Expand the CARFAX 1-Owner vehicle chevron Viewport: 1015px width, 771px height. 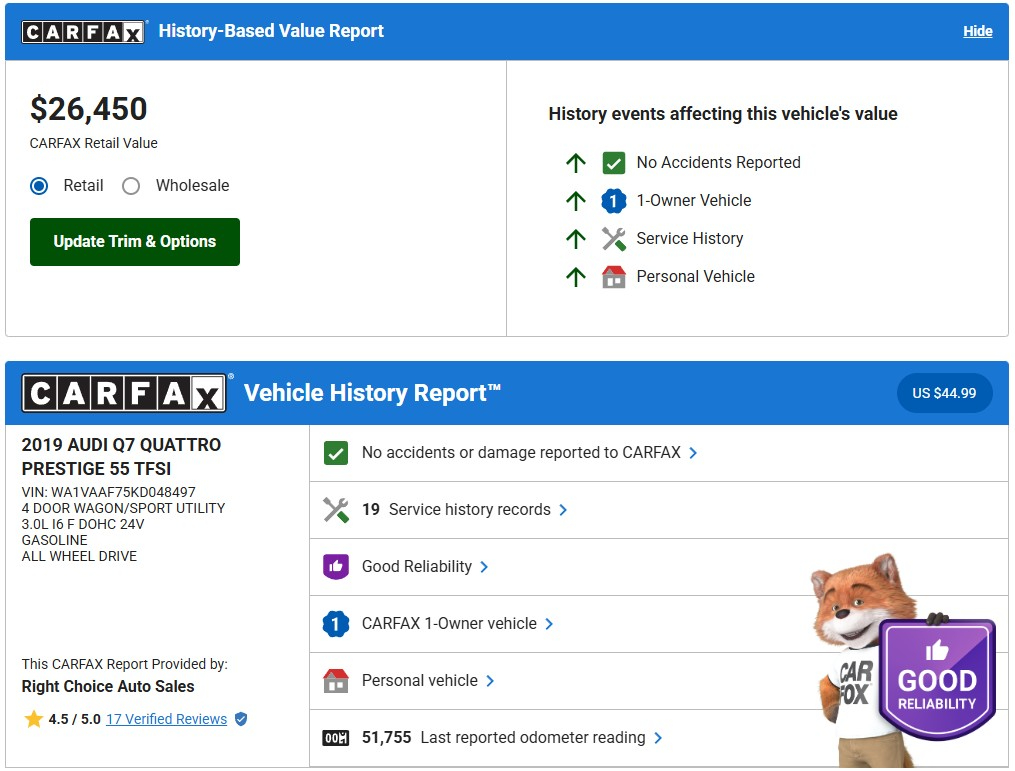click(x=549, y=624)
